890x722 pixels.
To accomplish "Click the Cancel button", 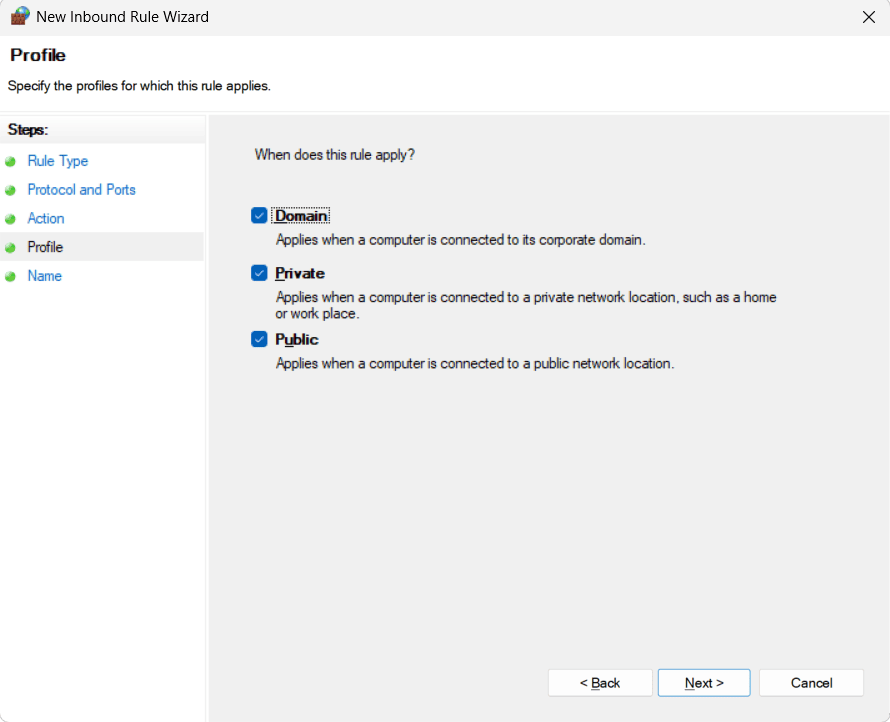I will (x=811, y=682).
